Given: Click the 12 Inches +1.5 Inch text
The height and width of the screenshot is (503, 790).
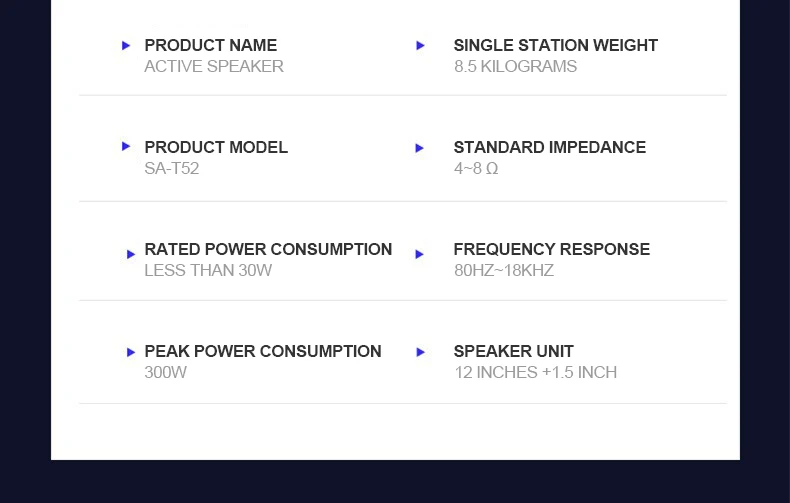Looking at the screenshot, I should pos(536,372).
